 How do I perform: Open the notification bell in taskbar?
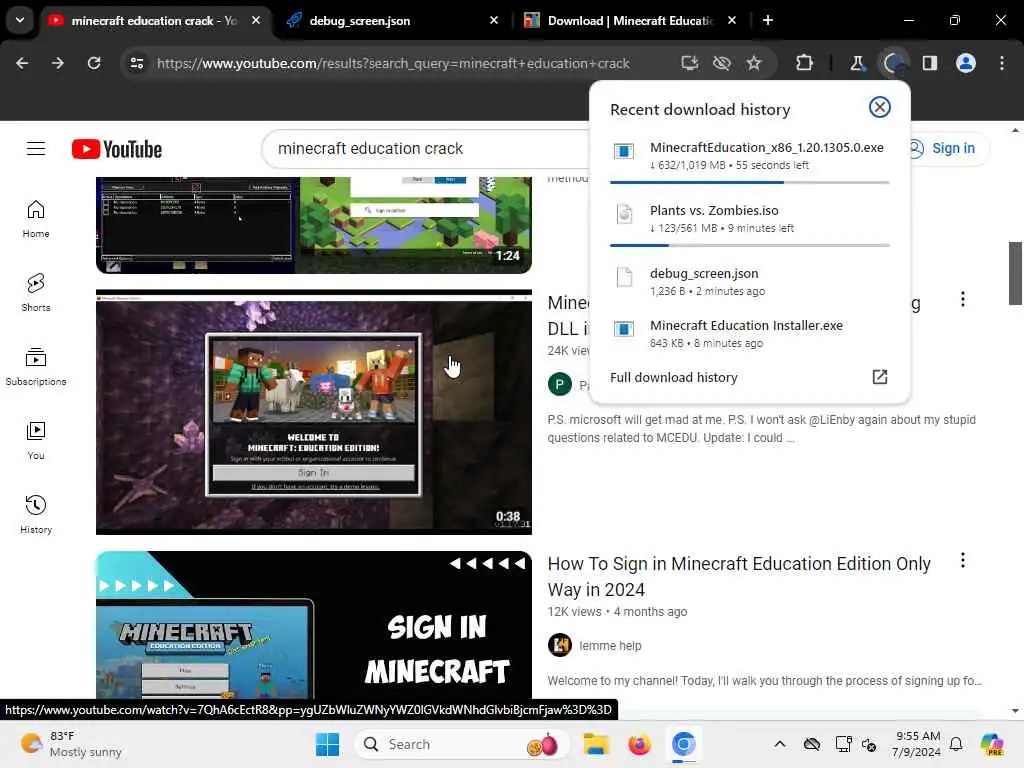pos(956,744)
